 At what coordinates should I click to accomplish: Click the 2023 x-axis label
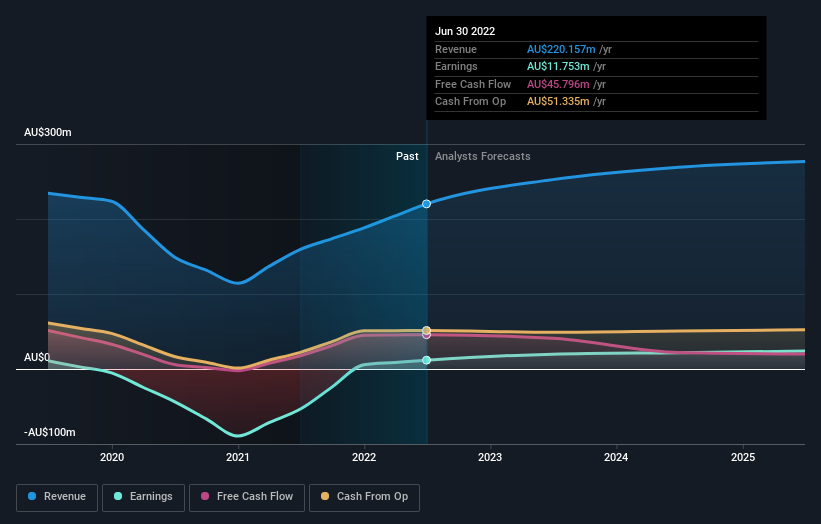point(490,458)
